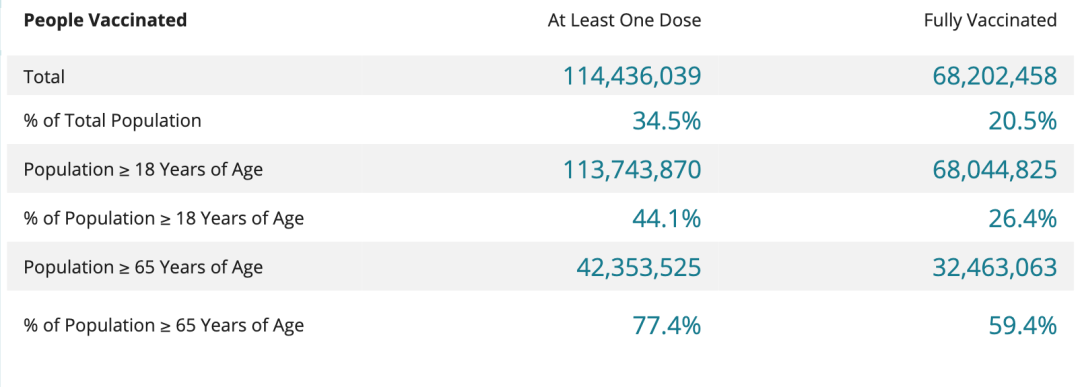This screenshot has height=387, width=1080.
Task: Select the Population ≥ 18 Years of Age label
Action: coord(143,169)
